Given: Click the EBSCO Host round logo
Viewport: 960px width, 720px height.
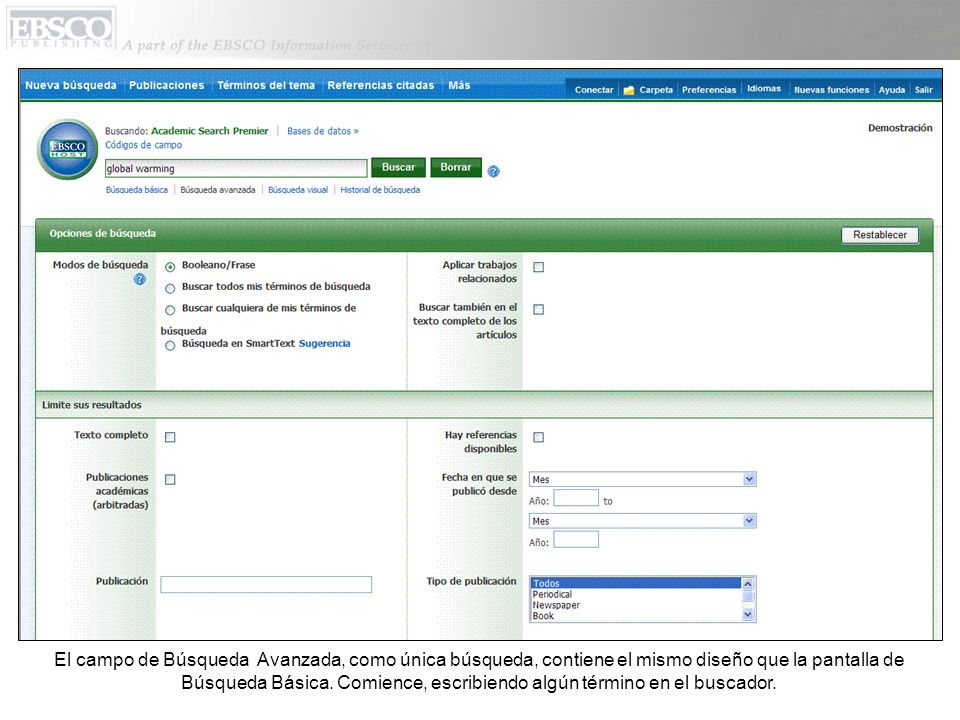Looking at the screenshot, I should 67,149.
